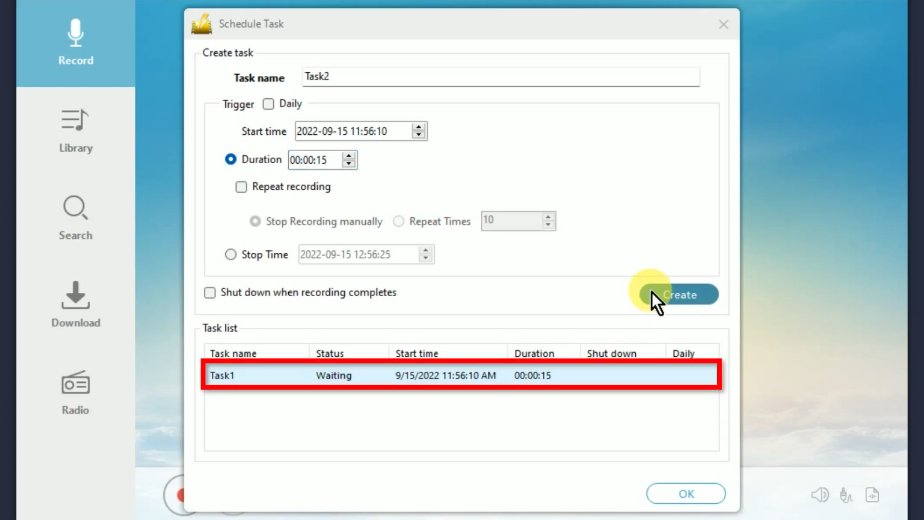Increase the Repeat Times count
Screen dimensions: 924x520
pos(548,217)
